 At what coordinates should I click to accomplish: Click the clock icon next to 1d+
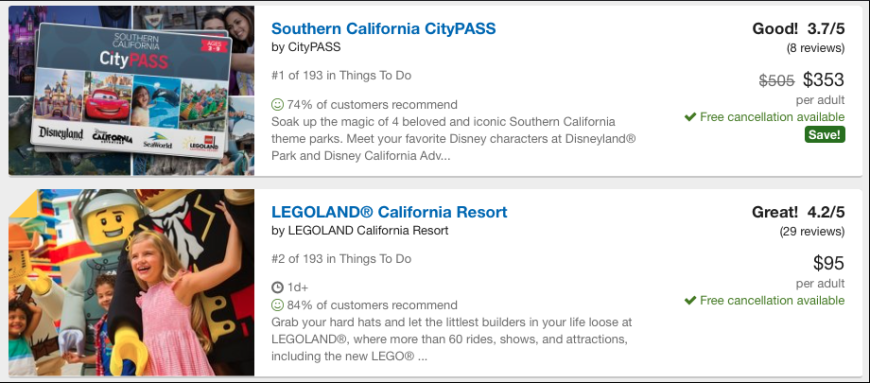(277, 288)
